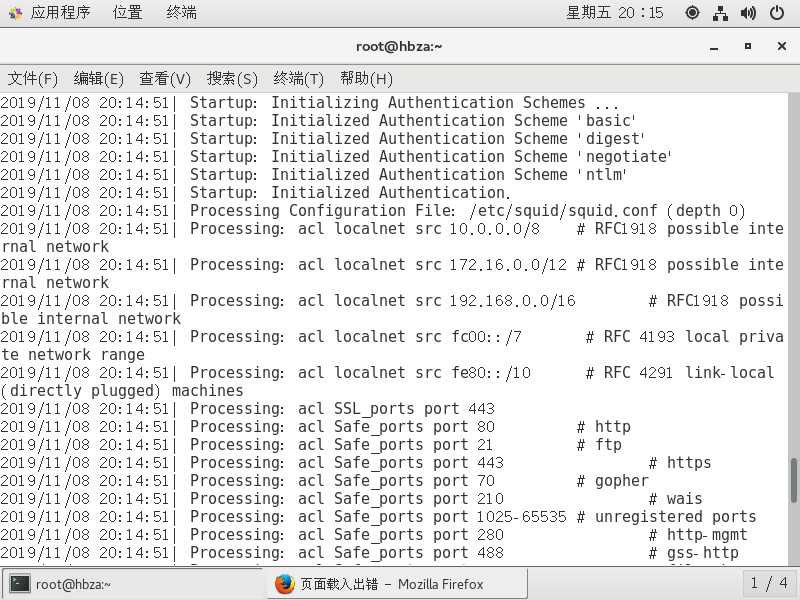Viewport: 800px width, 600px height.
Task: Click the volume speaker icon
Action: pos(748,13)
